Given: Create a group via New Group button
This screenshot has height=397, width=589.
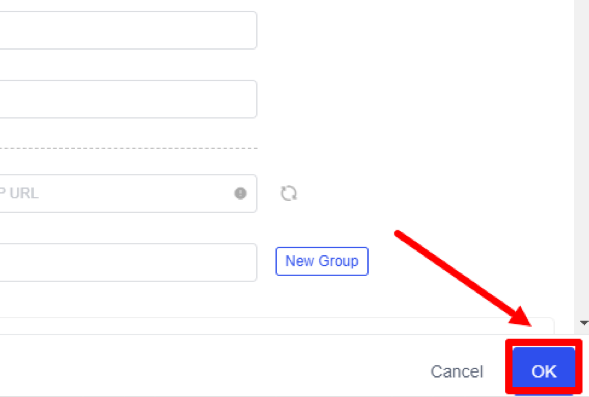Looking at the screenshot, I should (x=322, y=261).
